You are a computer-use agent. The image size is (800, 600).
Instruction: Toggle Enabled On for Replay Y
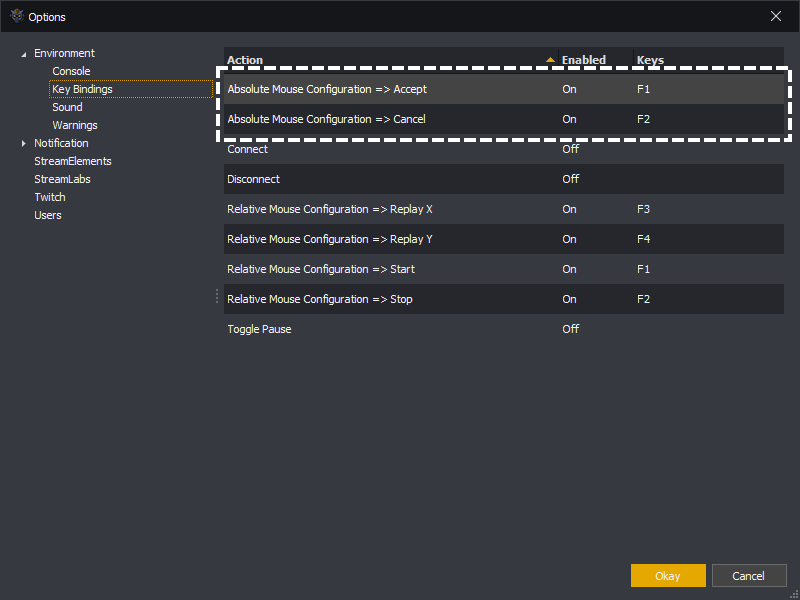569,239
